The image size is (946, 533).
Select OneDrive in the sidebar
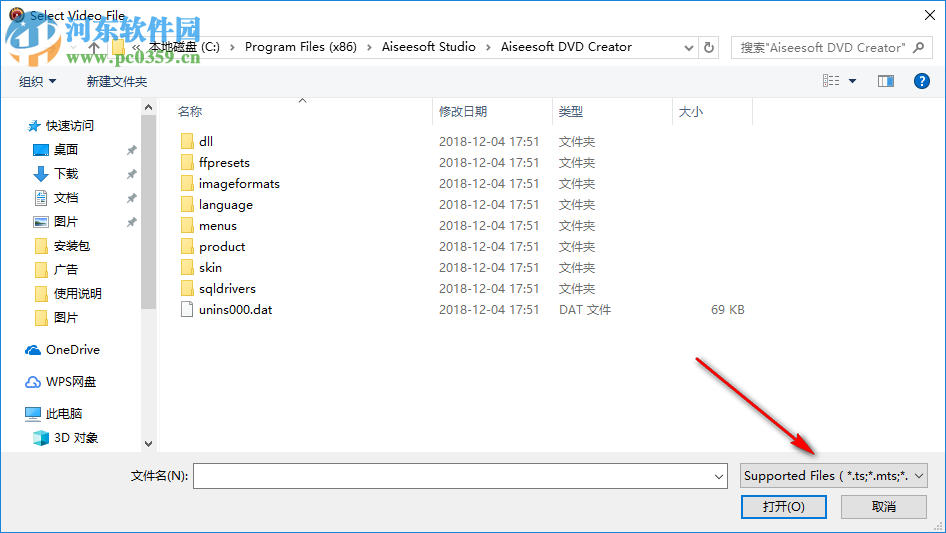[x=72, y=350]
